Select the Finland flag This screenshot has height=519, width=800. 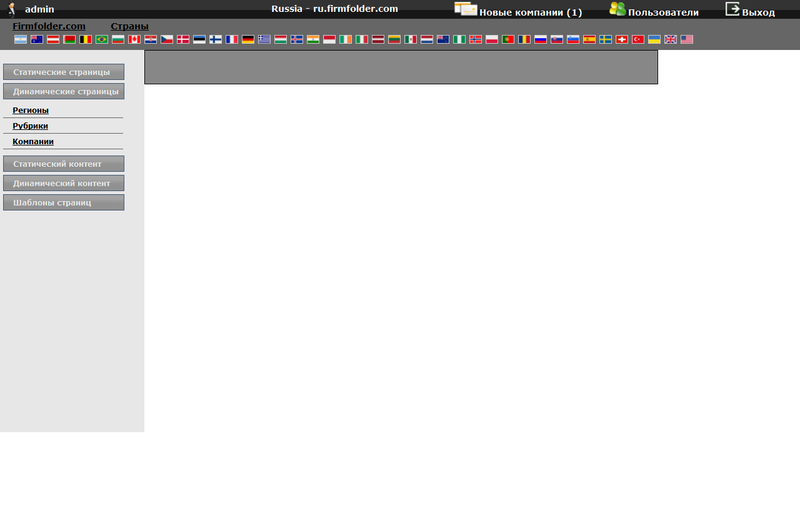click(x=215, y=39)
